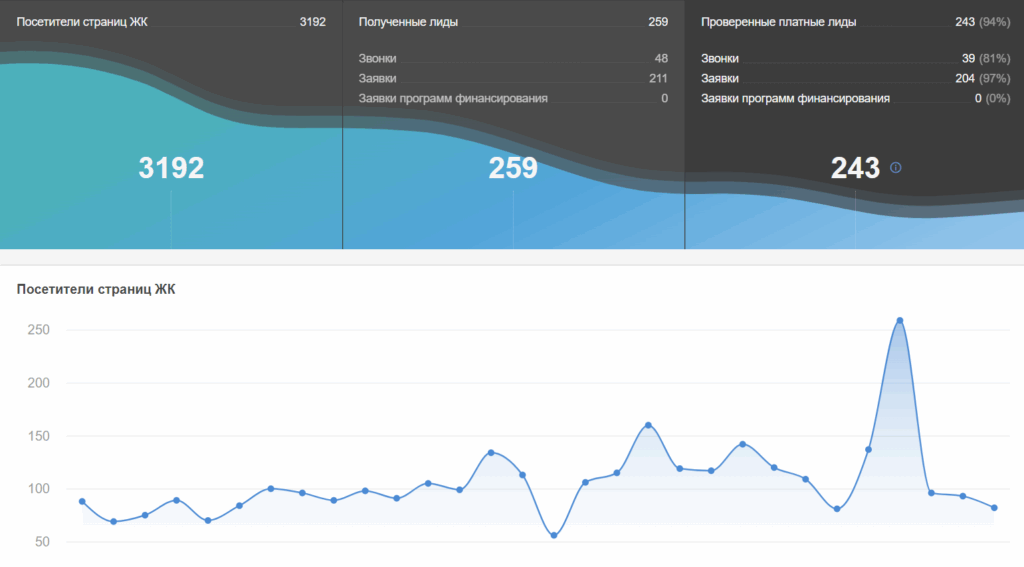Open the 'Посетители страниц ЖК' funnel header
This screenshot has width=1024, height=567.
82,22
